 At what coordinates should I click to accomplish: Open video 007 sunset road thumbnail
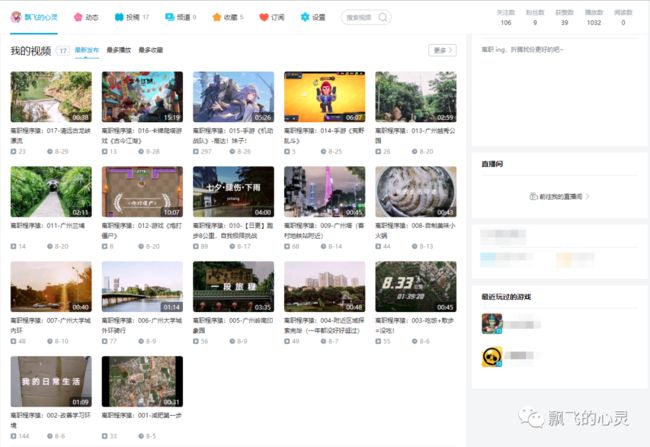[51, 287]
